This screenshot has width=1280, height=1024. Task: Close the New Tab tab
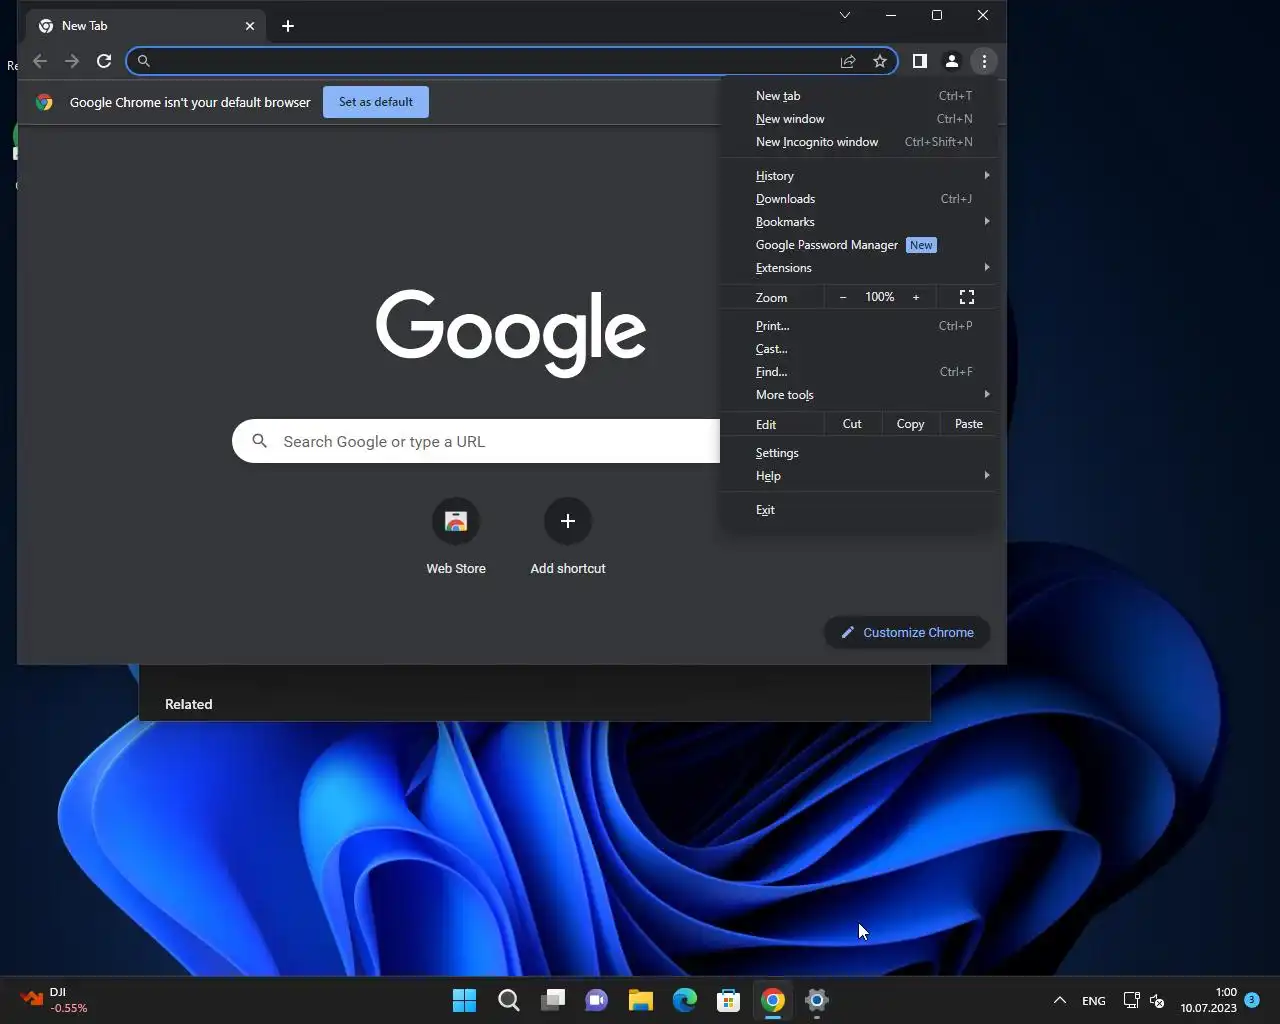tap(250, 26)
